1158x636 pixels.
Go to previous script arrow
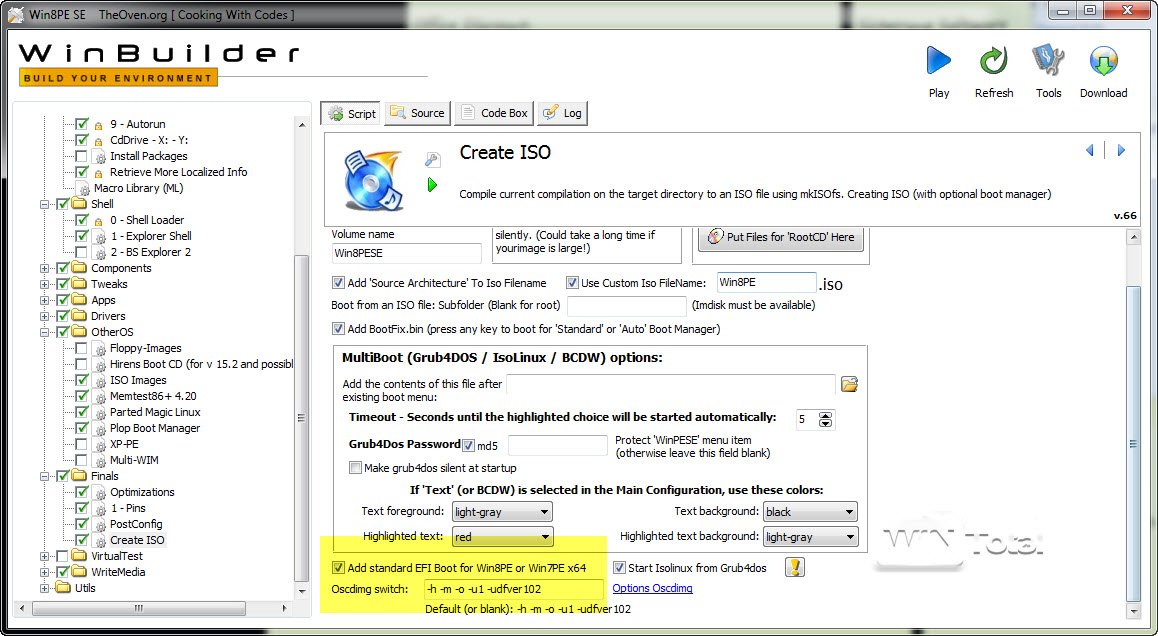point(1089,151)
